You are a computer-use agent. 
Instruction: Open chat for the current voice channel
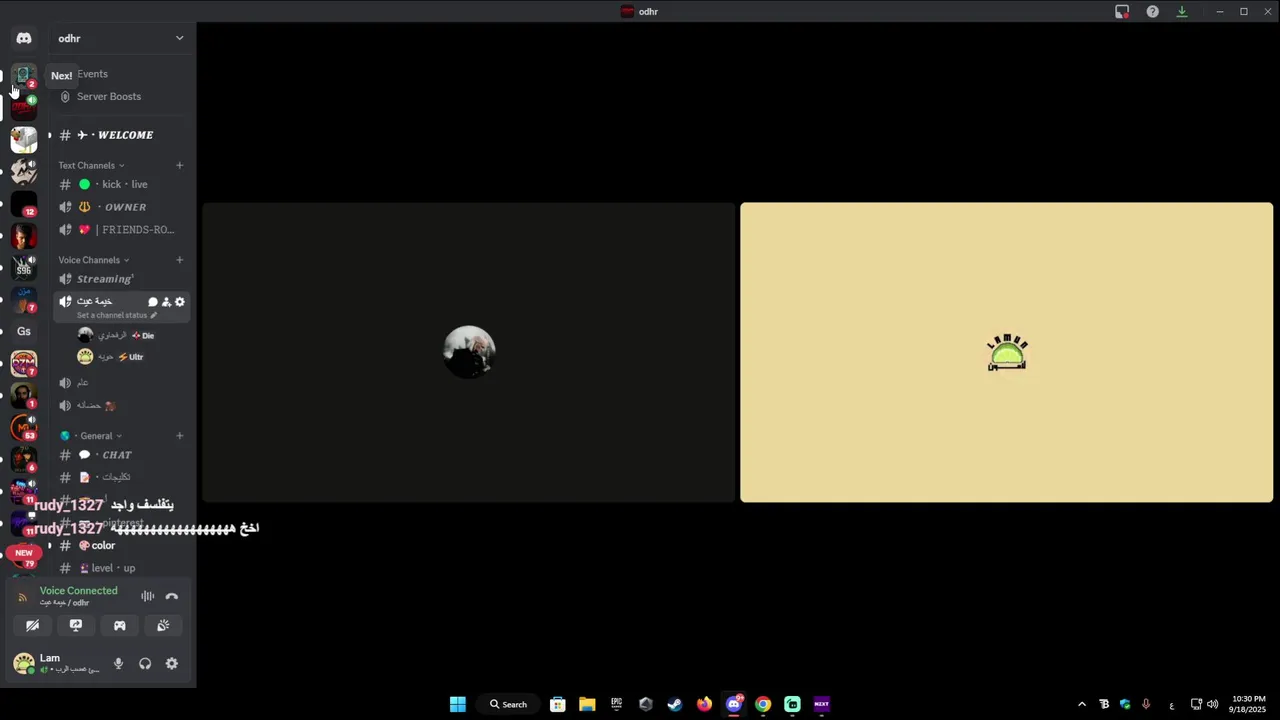(153, 301)
